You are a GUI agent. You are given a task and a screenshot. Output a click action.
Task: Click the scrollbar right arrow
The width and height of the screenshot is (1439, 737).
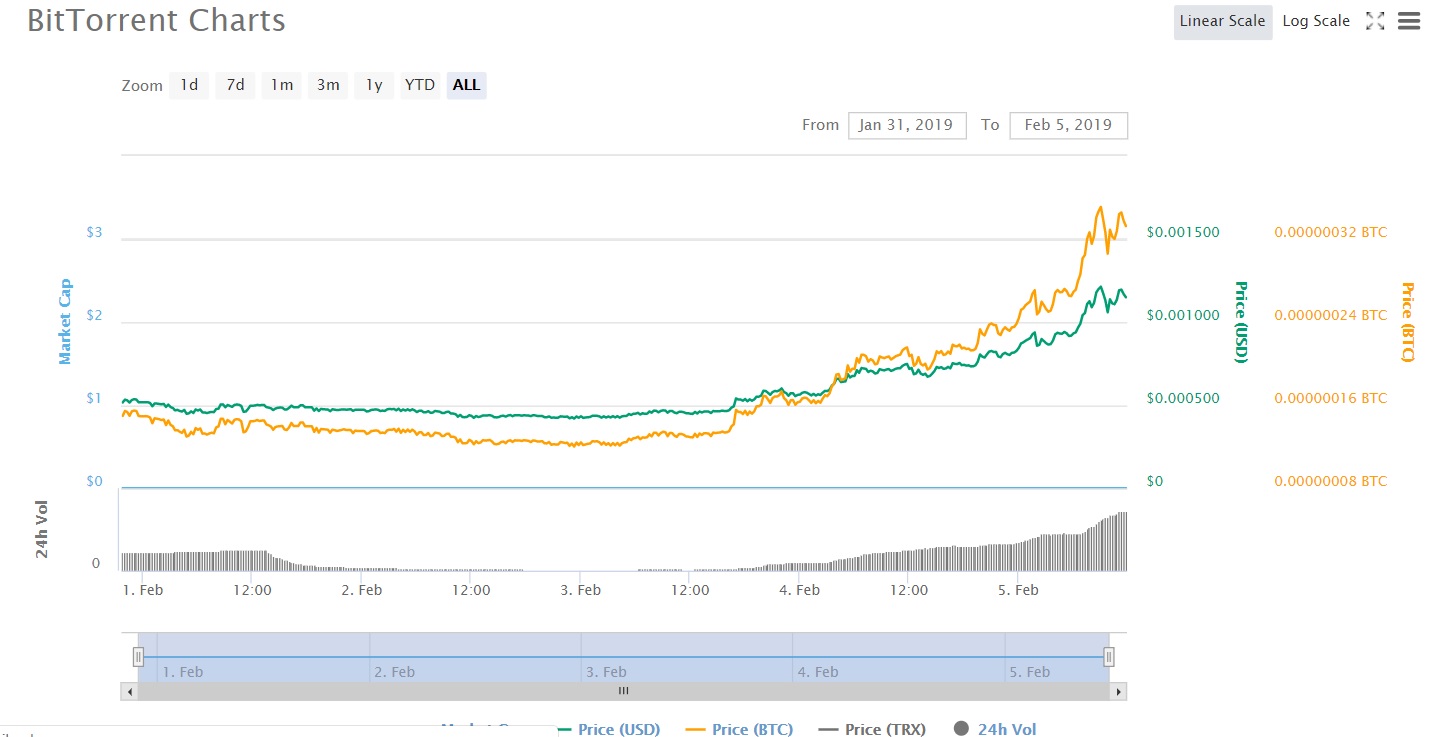pyautogui.click(x=1119, y=691)
